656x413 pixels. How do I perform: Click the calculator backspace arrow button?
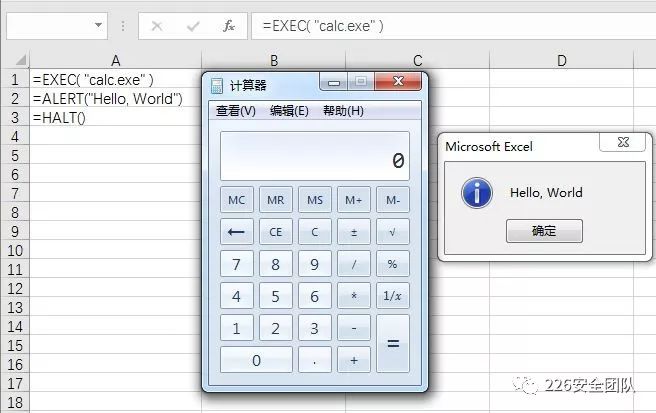[236, 231]
